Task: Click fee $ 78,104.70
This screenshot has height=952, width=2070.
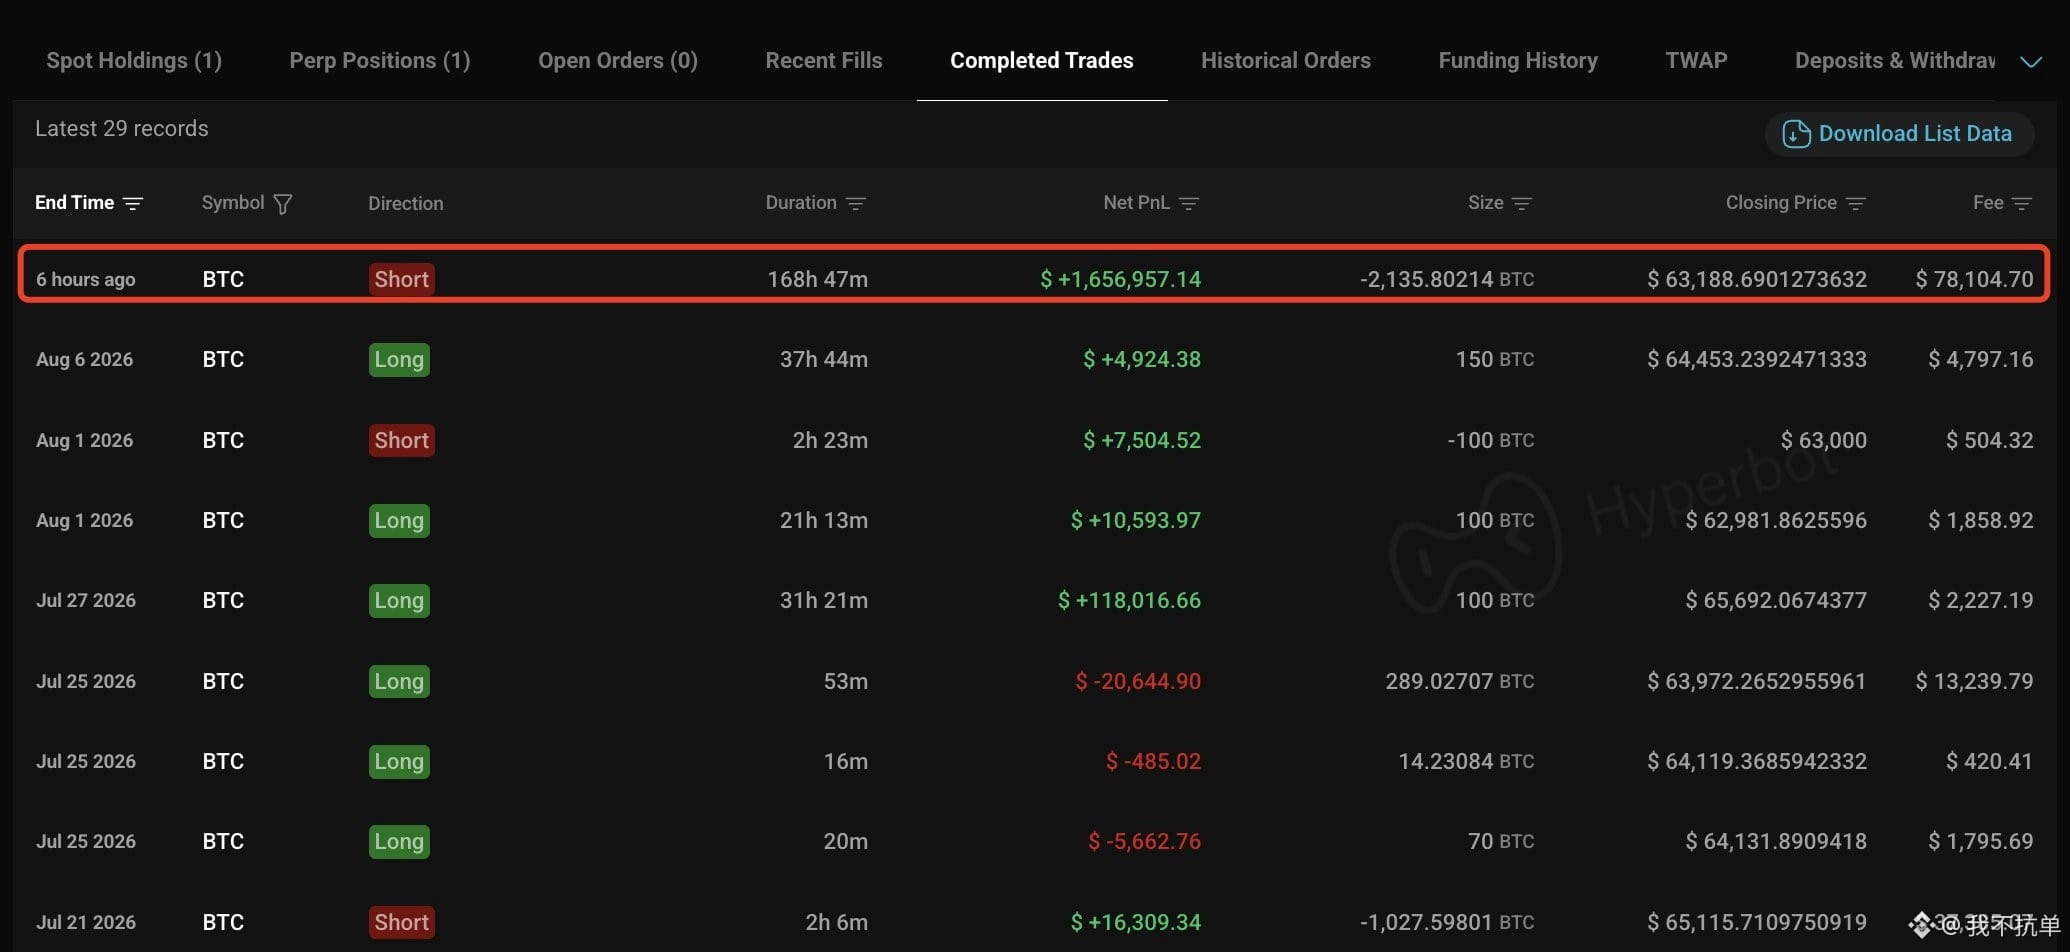Action: point(1974,279)
